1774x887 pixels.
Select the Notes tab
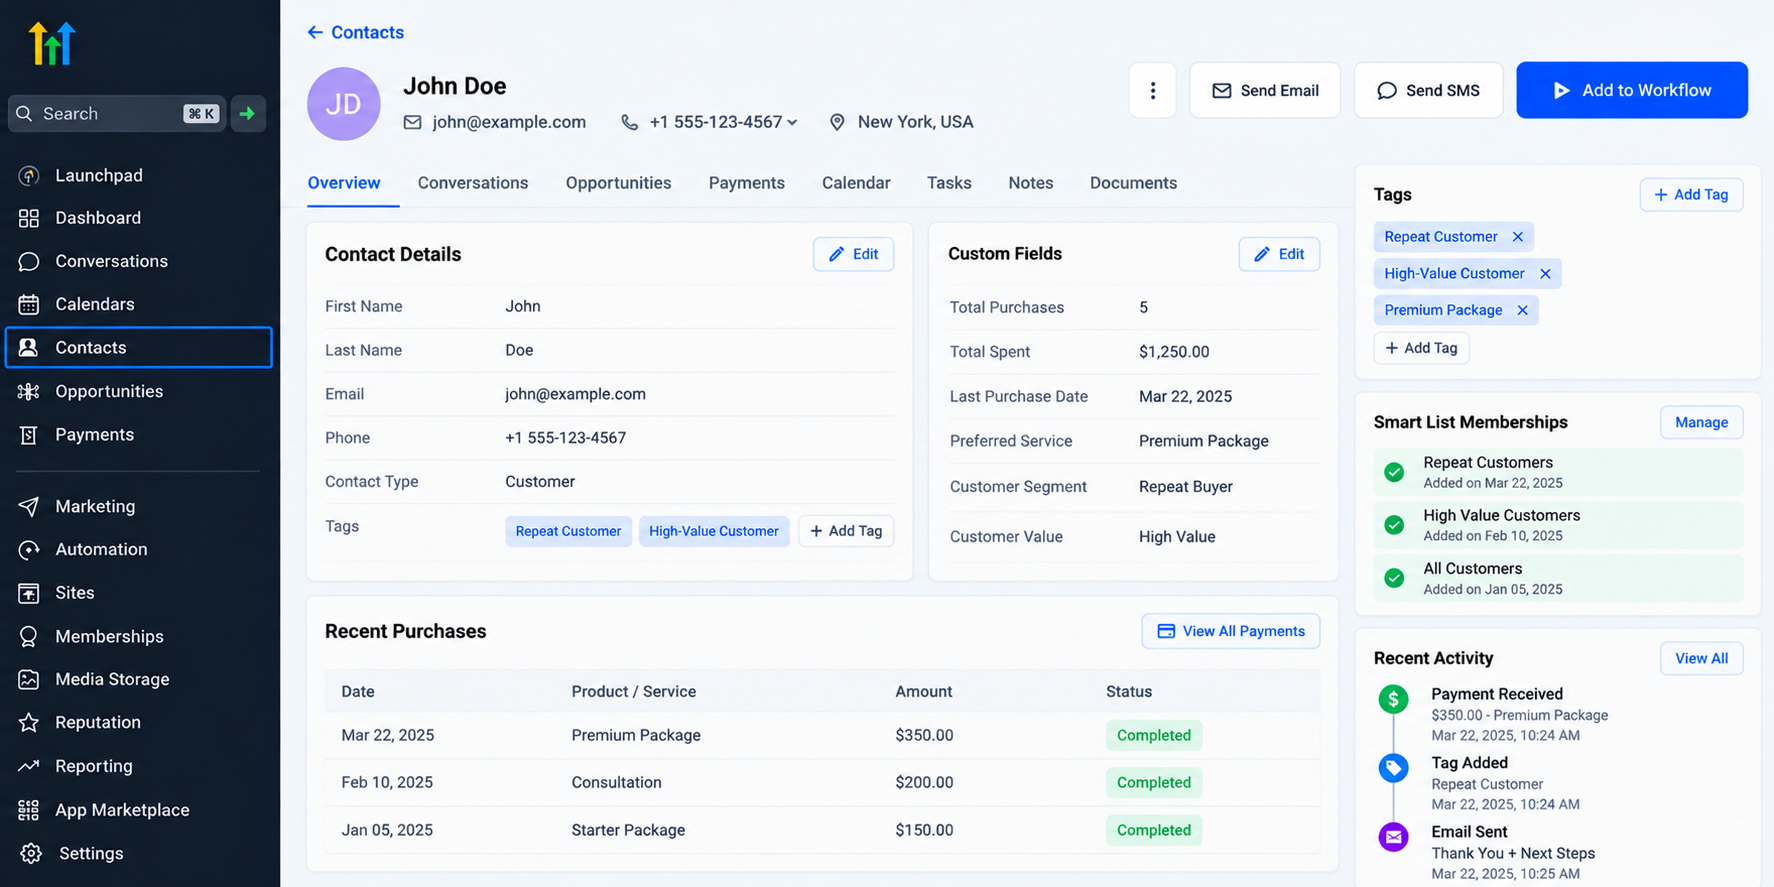tap(1031, 183)
